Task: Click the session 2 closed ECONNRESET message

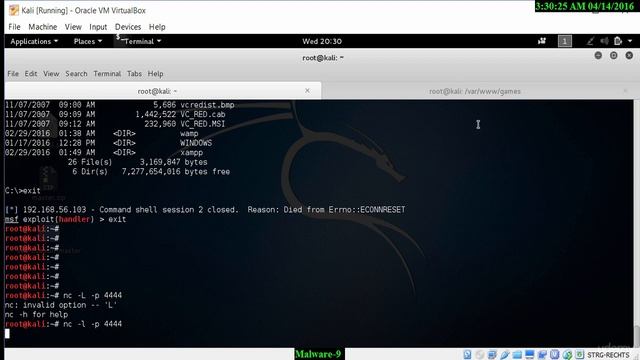Action: [x=205, y=210]
